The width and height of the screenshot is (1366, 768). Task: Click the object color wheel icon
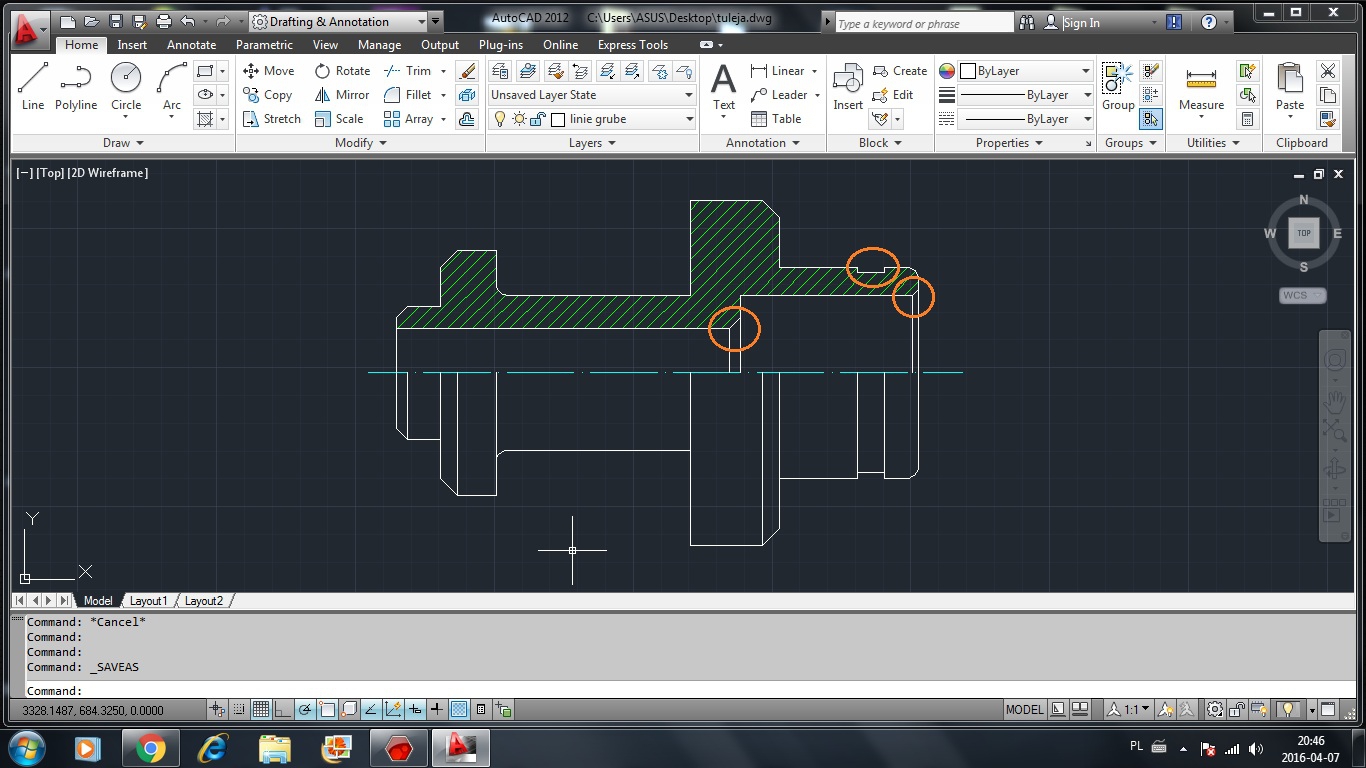947,71
